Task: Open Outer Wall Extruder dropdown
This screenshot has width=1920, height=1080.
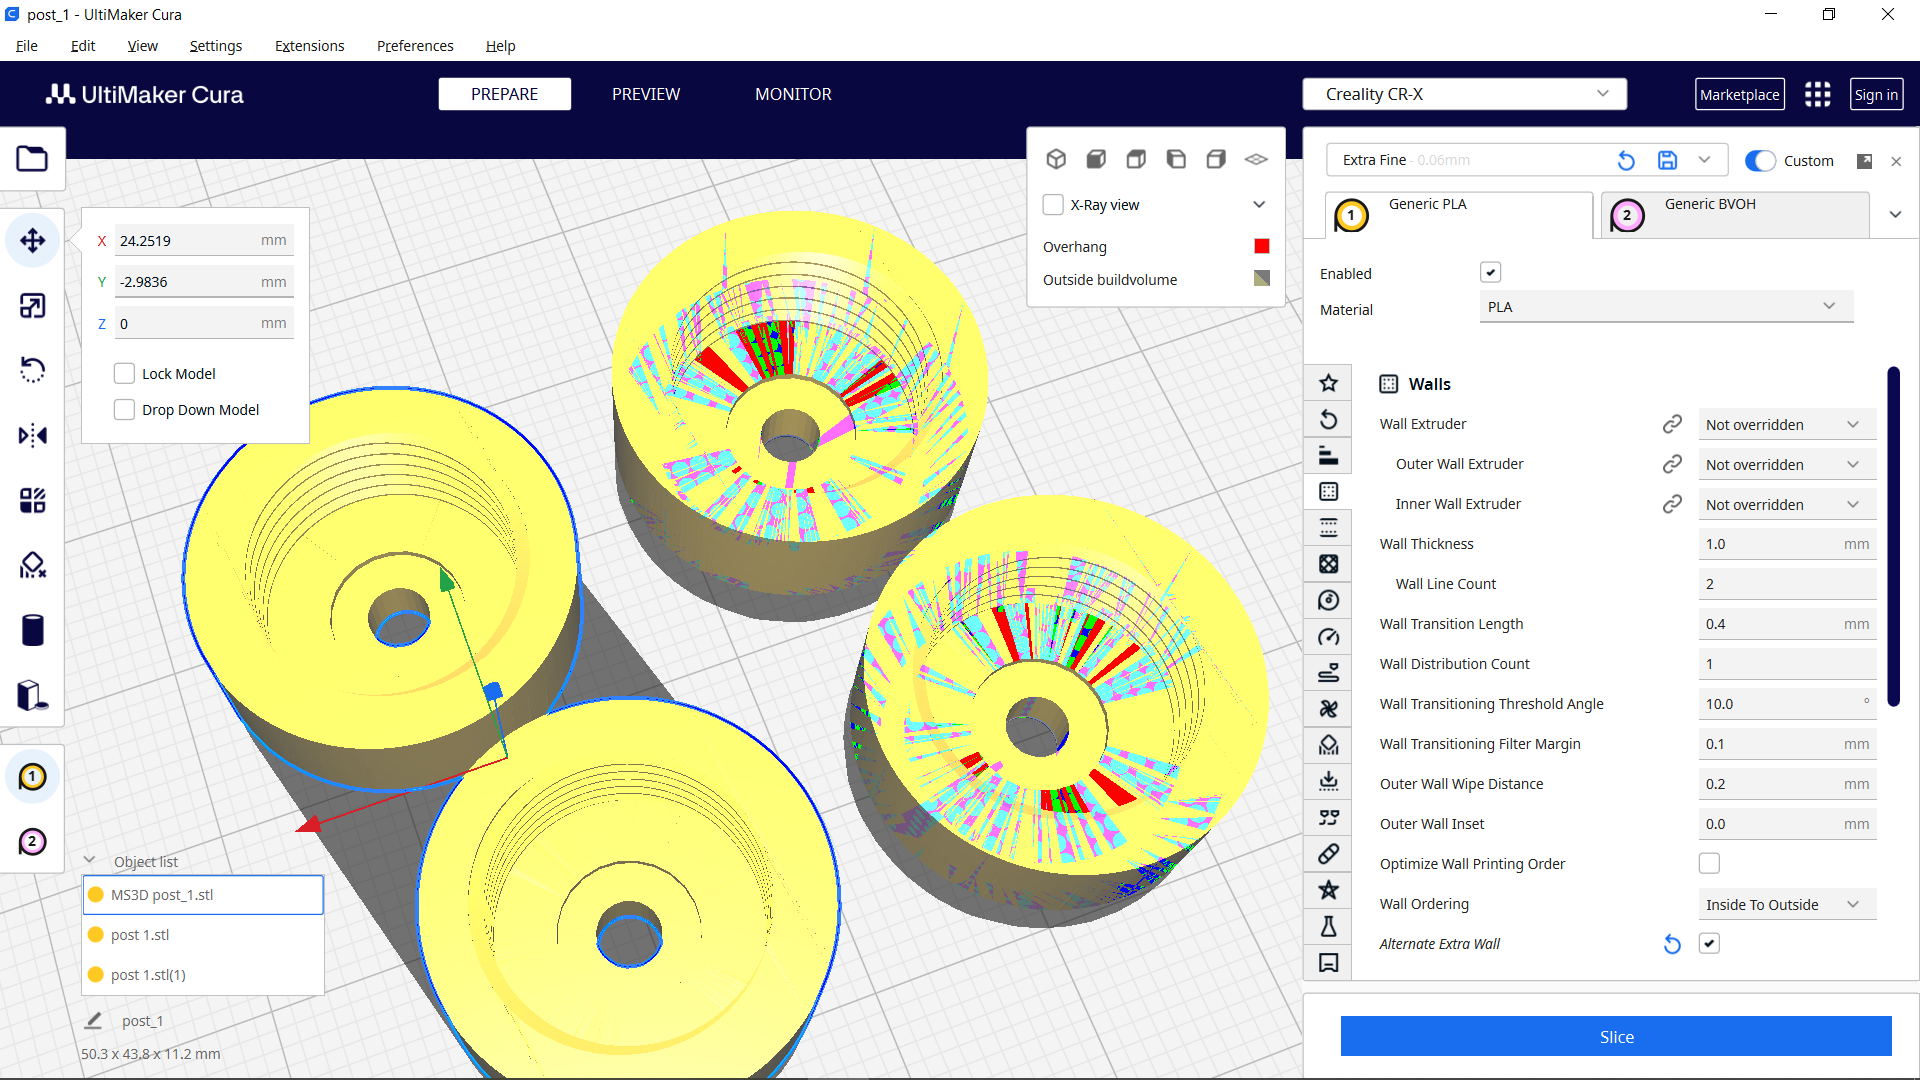Action: click(1786, 465)
